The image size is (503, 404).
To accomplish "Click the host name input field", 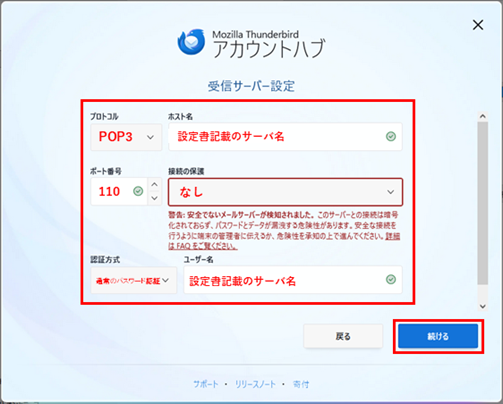I will pyautogui.click(x=285, y=137).
